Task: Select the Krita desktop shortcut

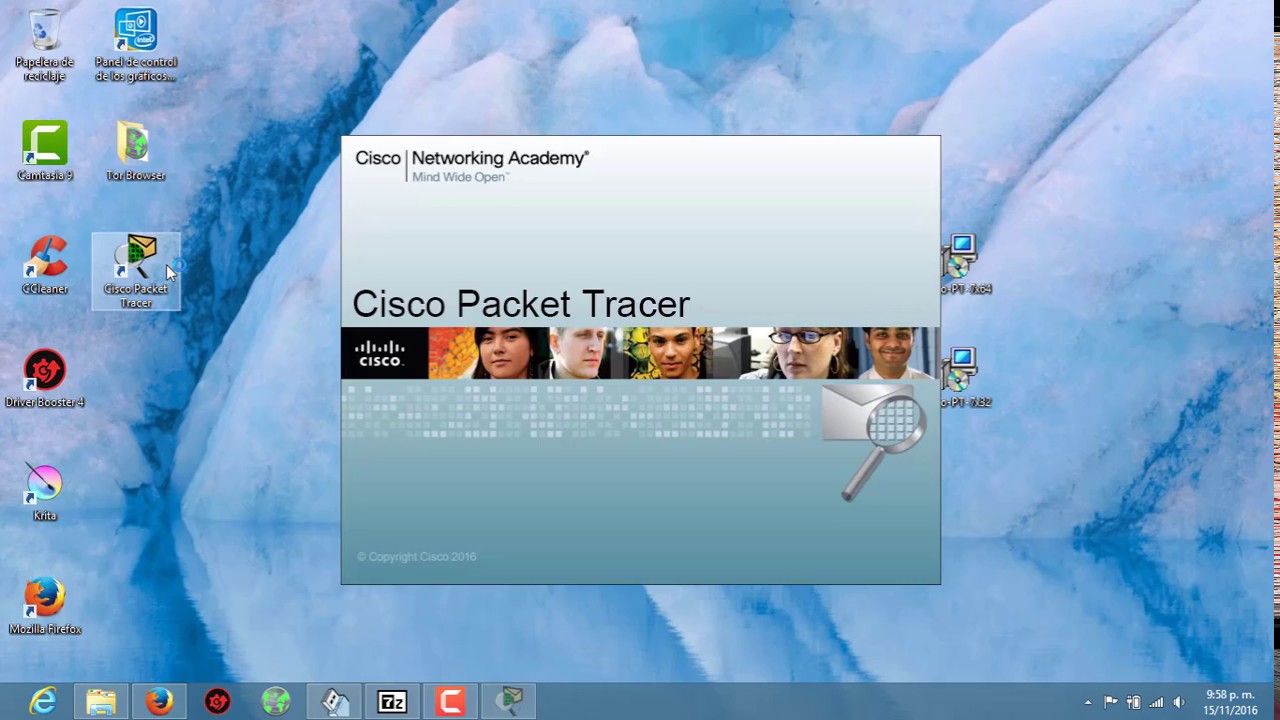Action: click(44, 493)
